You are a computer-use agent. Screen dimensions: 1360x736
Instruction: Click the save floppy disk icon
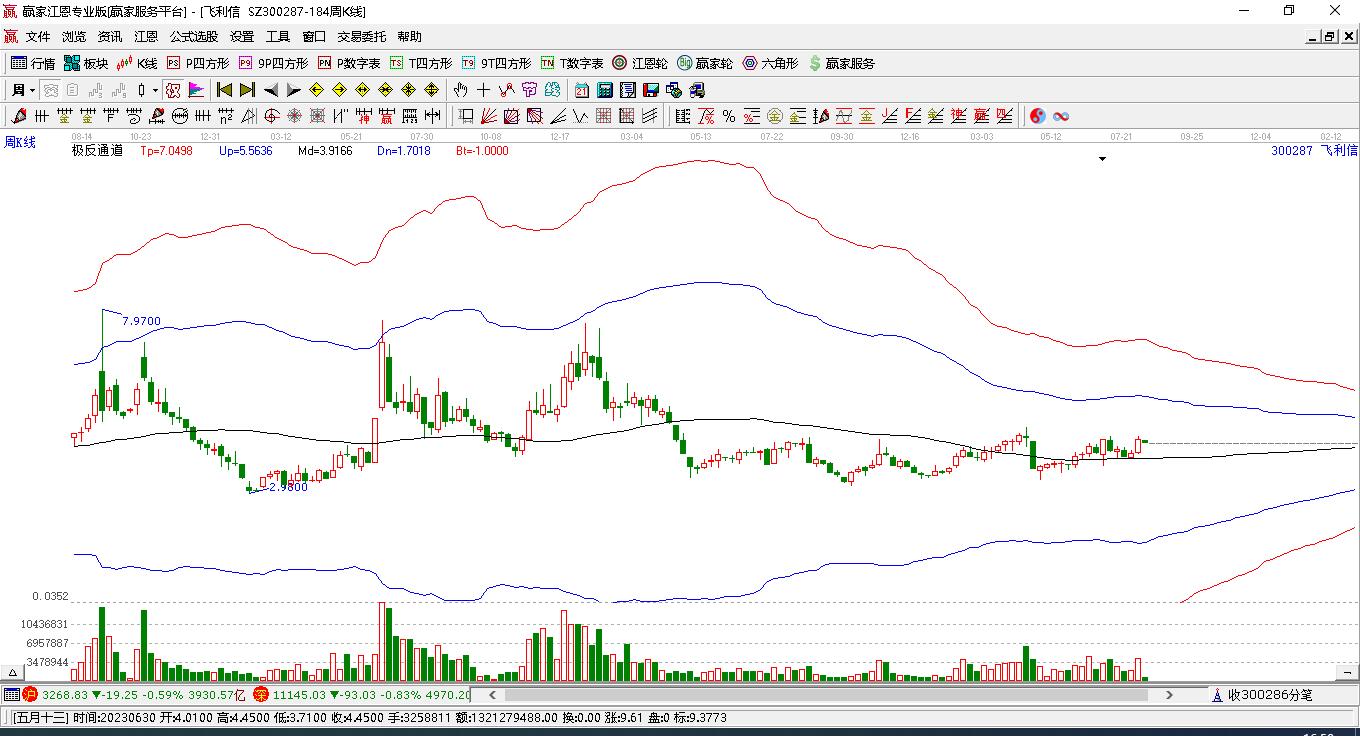[x=651, y=90]
